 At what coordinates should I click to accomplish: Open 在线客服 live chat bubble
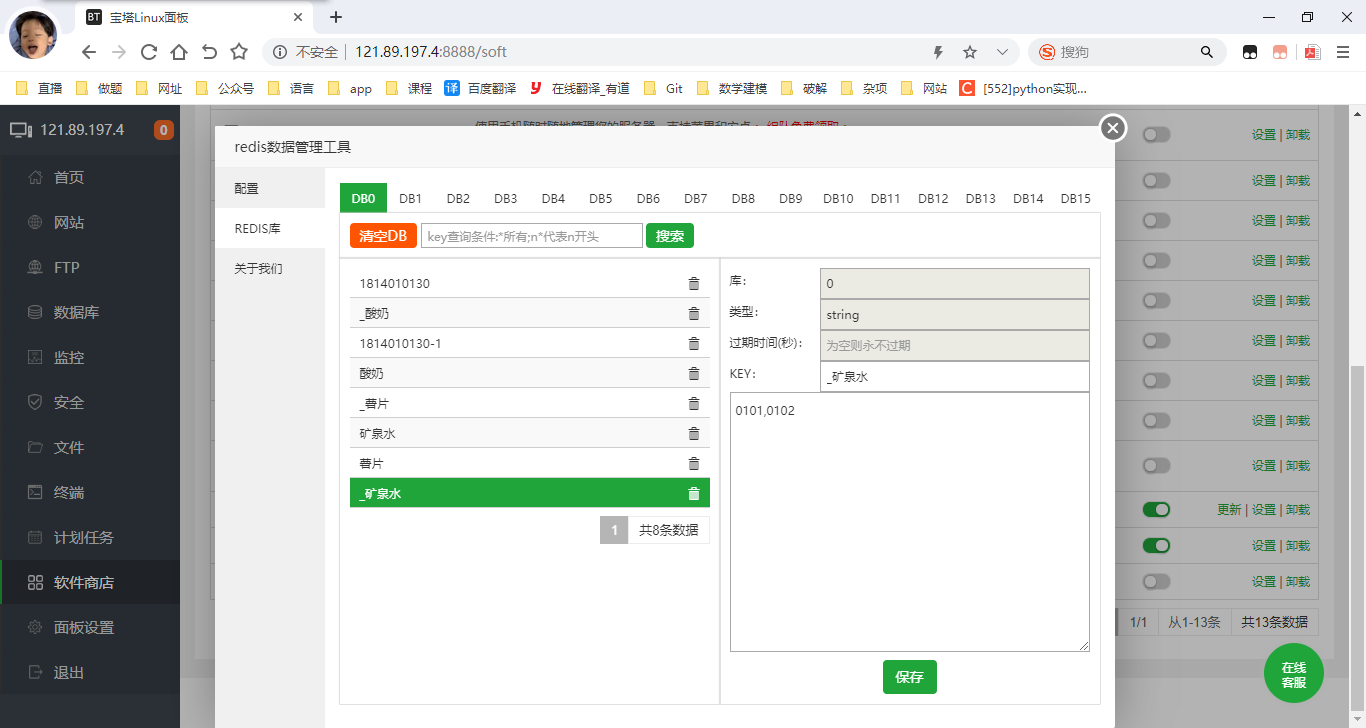[1293, 674]
